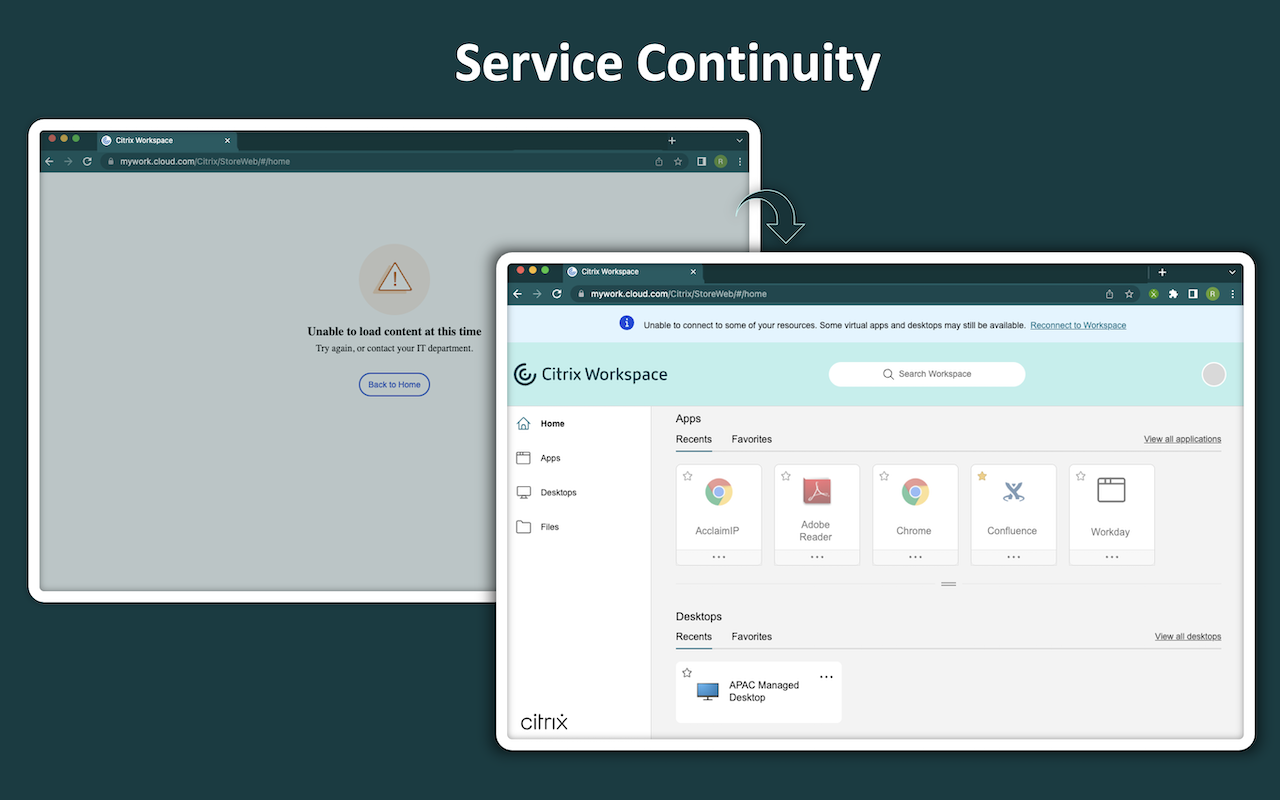1280x800 pixels.
Task: Select Apps in the navigation sidebar
Action: [551, 458]
